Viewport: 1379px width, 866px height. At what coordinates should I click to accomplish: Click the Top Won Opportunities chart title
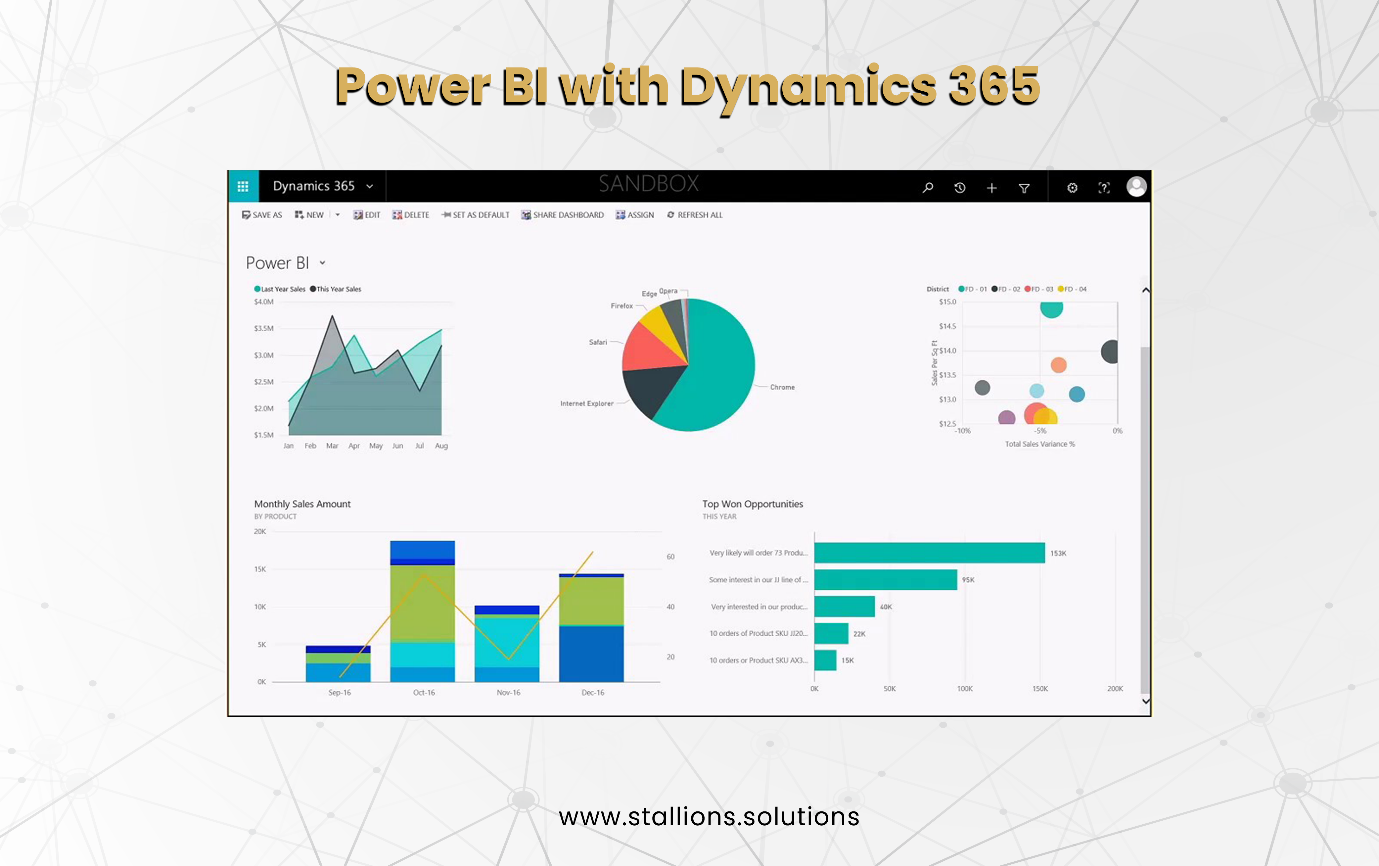point(753,504)
